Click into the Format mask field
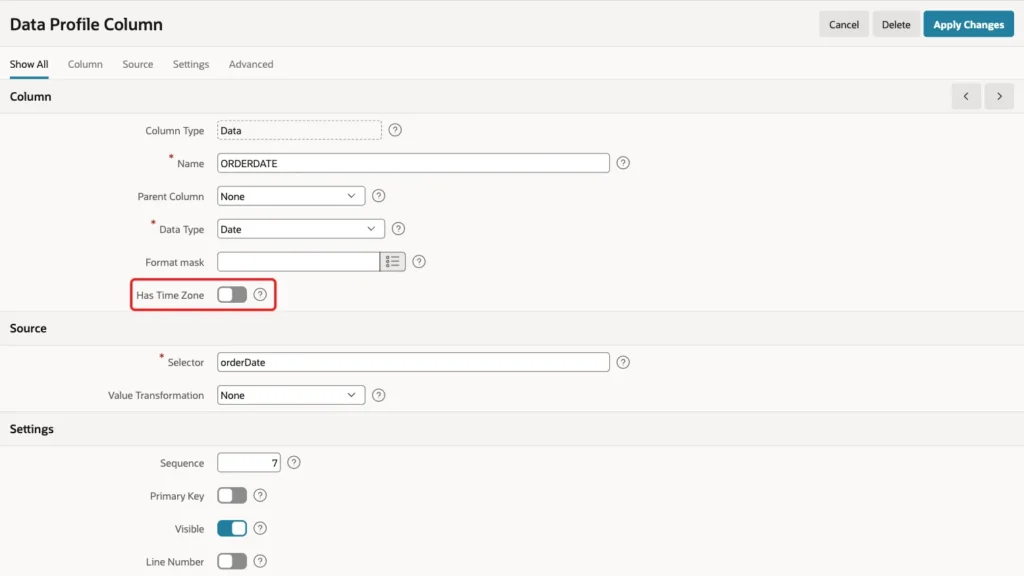 (x=298, y=262)
